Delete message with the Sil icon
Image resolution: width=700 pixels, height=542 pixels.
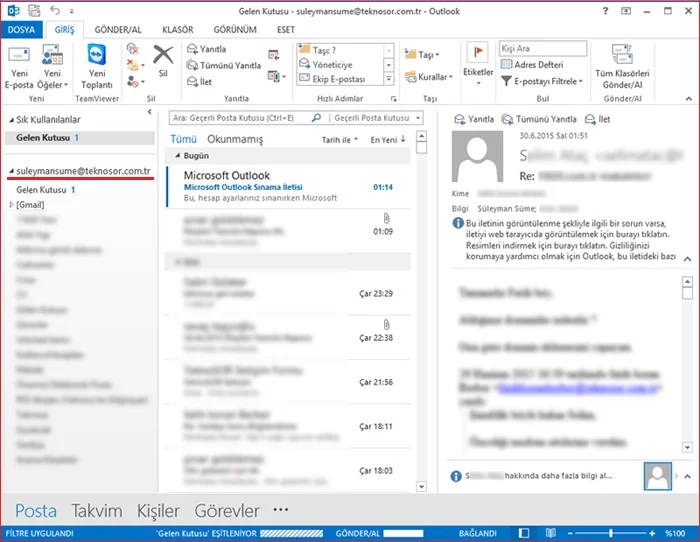163,58
